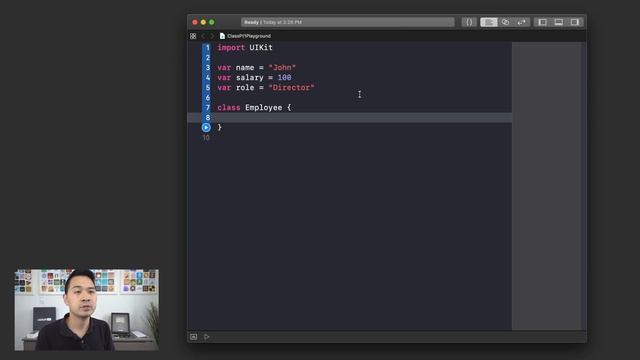This screenshot has height=360, width=640.
Task: Click line number 3 in the gutter
Action: coord(207,68)
